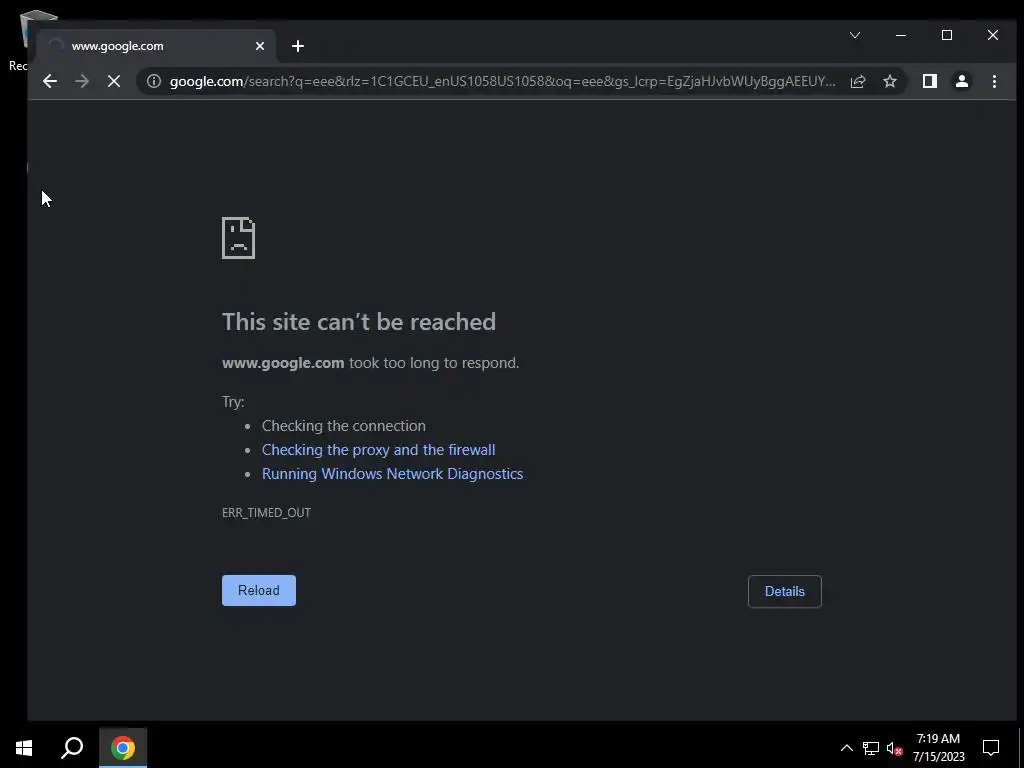
Task: Open Windows taskbar search
Action: coord(72,748)
